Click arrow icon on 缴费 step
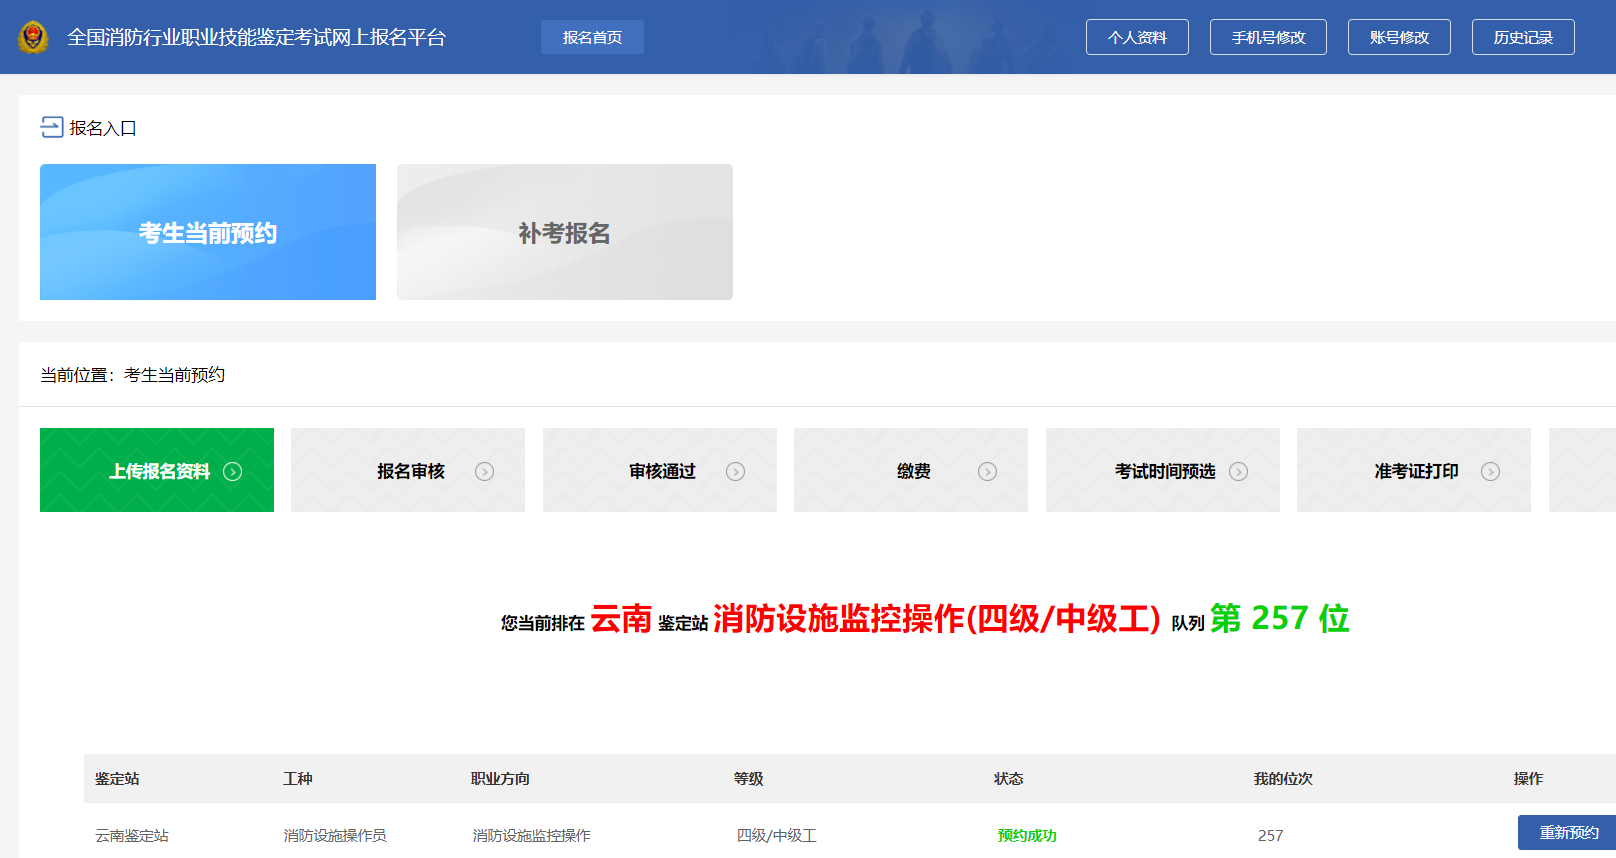Image resolution: width=1616 pixels, height=858 pixels. 987,471
